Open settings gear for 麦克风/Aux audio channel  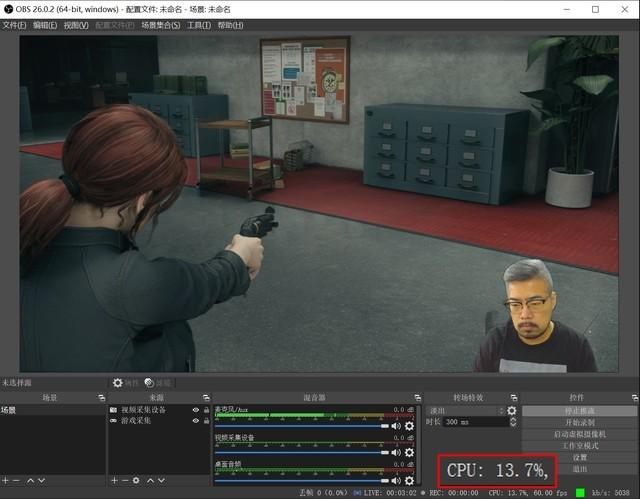(409, 425)
